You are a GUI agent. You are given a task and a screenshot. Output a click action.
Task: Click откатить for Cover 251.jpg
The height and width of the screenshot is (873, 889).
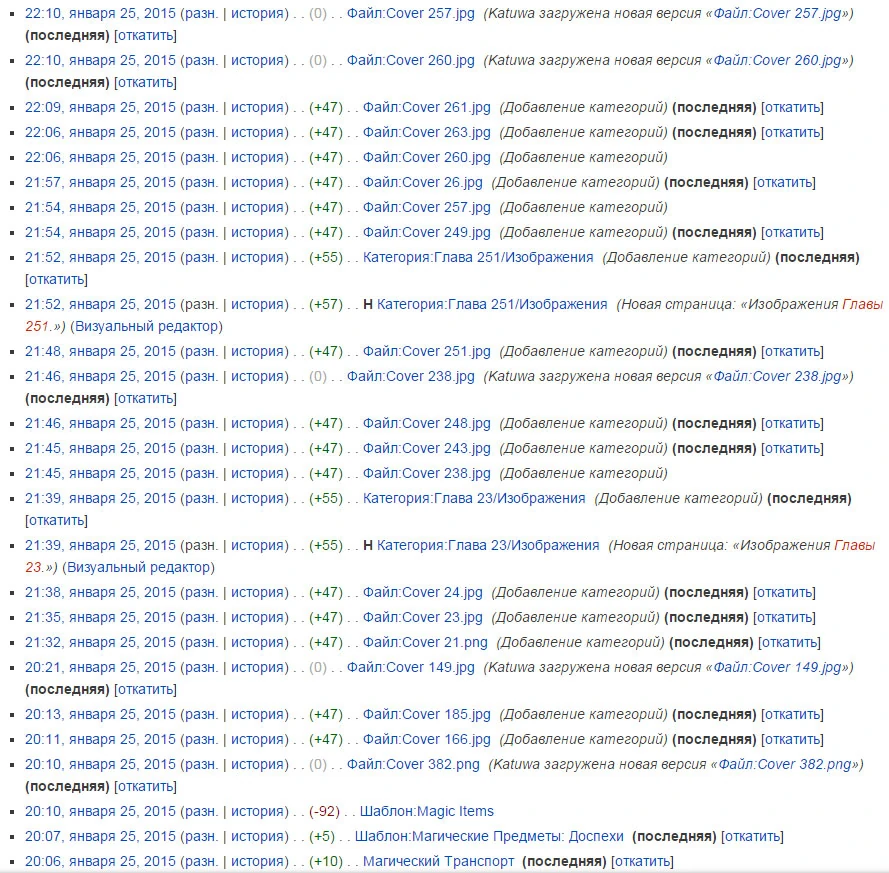pos(792,351)
